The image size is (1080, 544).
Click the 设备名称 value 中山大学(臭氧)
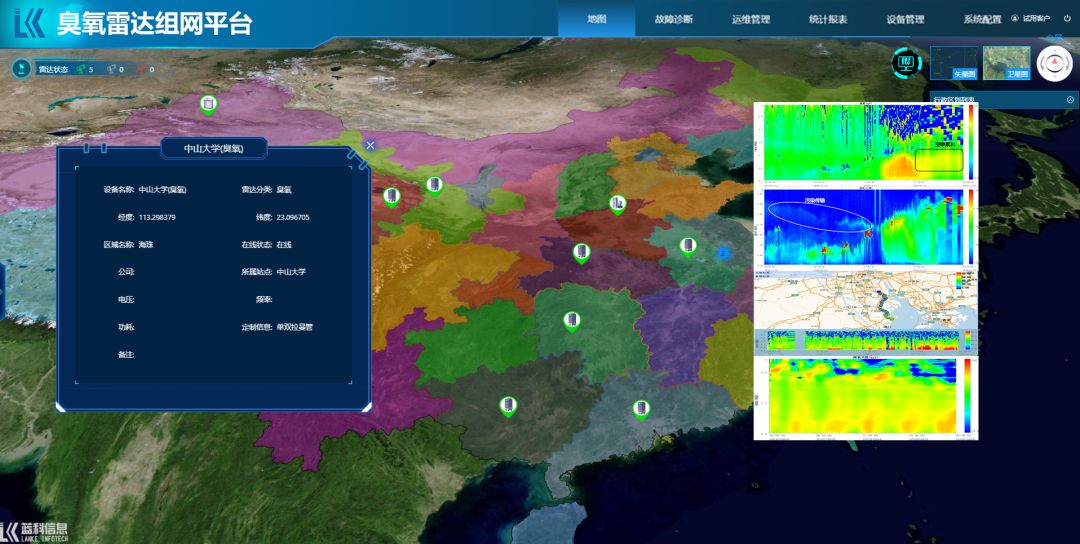click(163, 189)
